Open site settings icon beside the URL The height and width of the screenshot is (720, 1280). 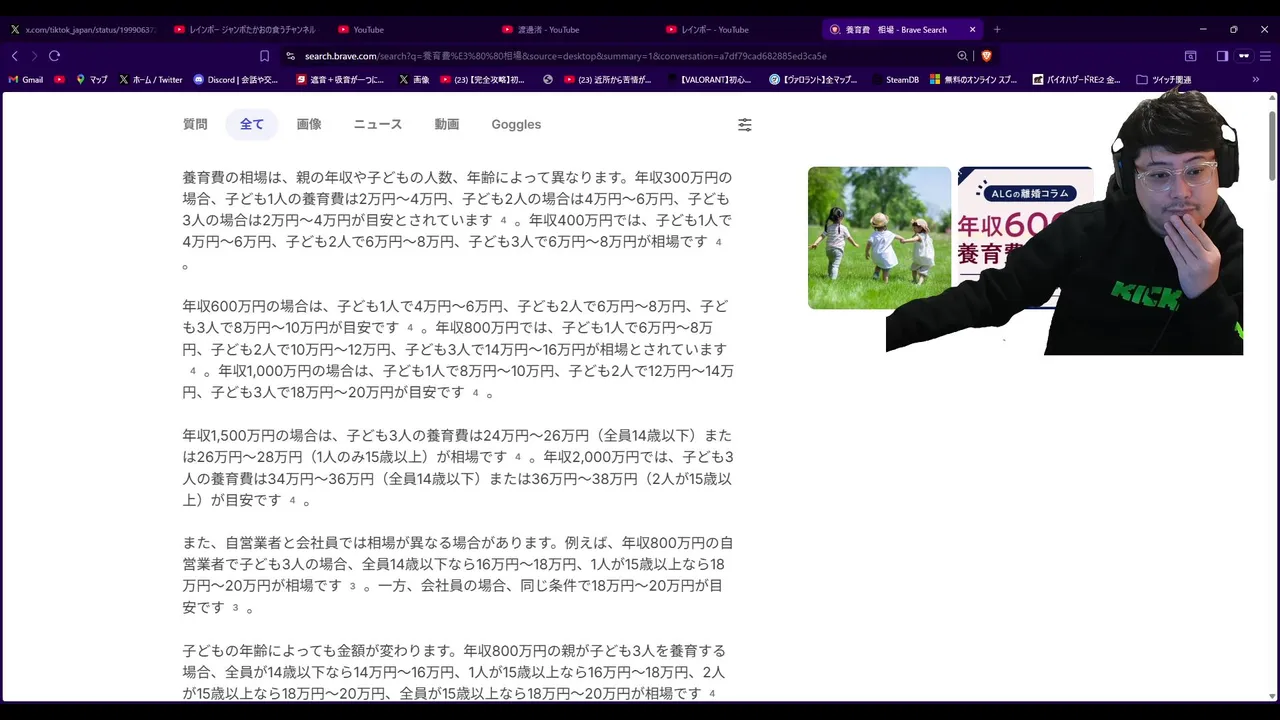tap(291, 56)
